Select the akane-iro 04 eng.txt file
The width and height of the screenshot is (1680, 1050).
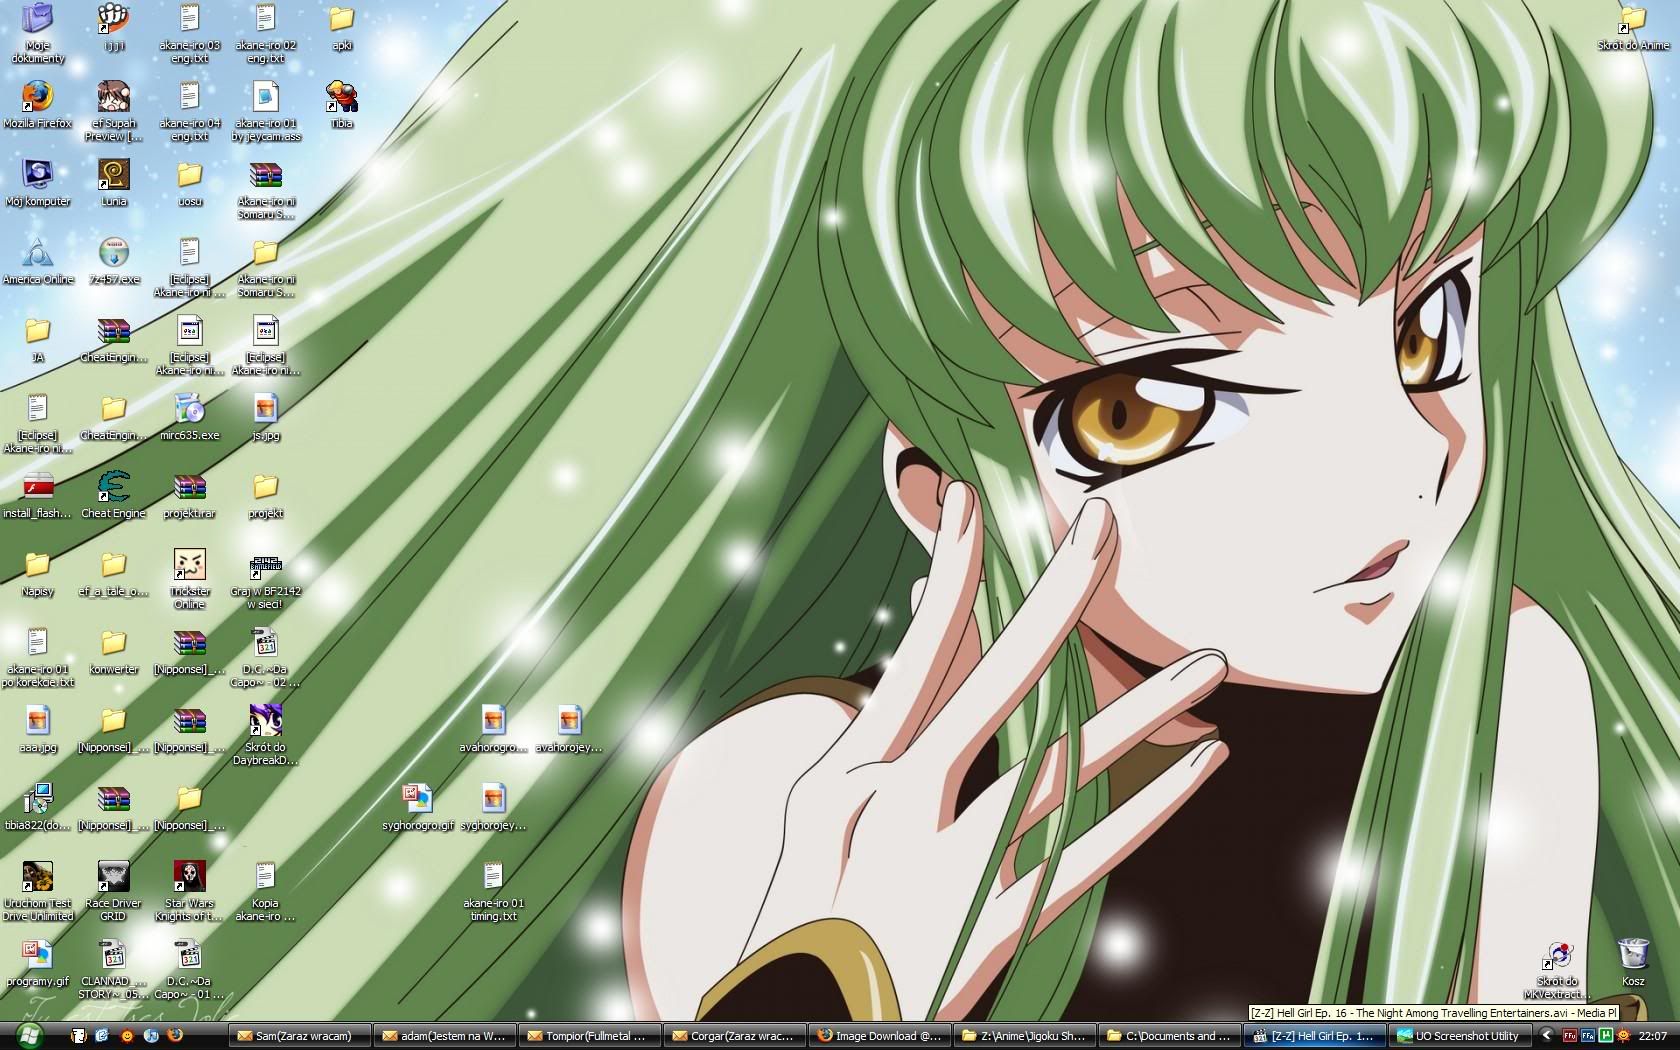(189, 110)
